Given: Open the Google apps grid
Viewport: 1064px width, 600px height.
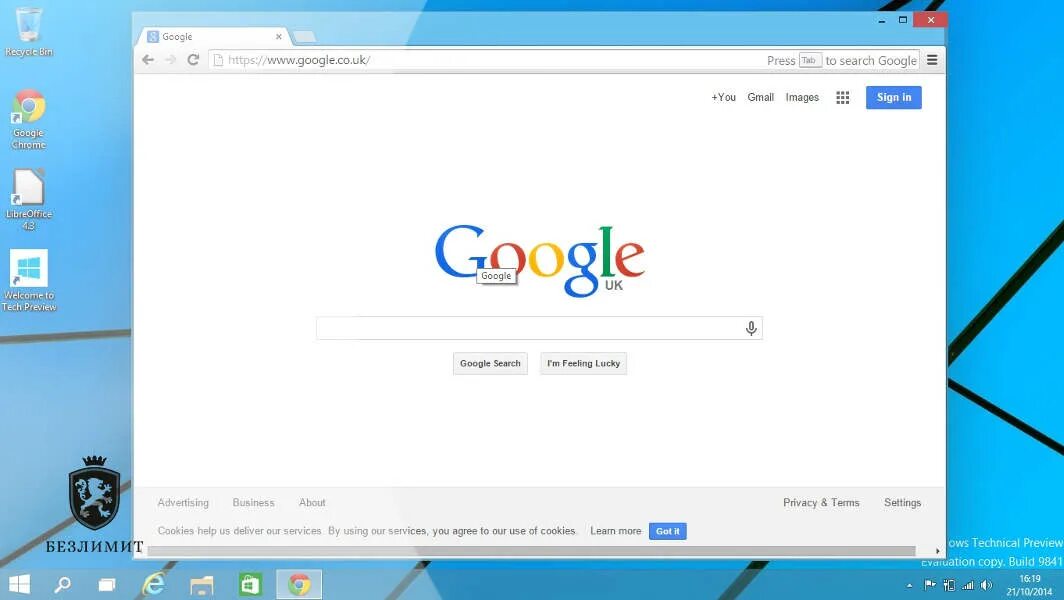Looking at the screenshot, I should (x=843, y=98).
